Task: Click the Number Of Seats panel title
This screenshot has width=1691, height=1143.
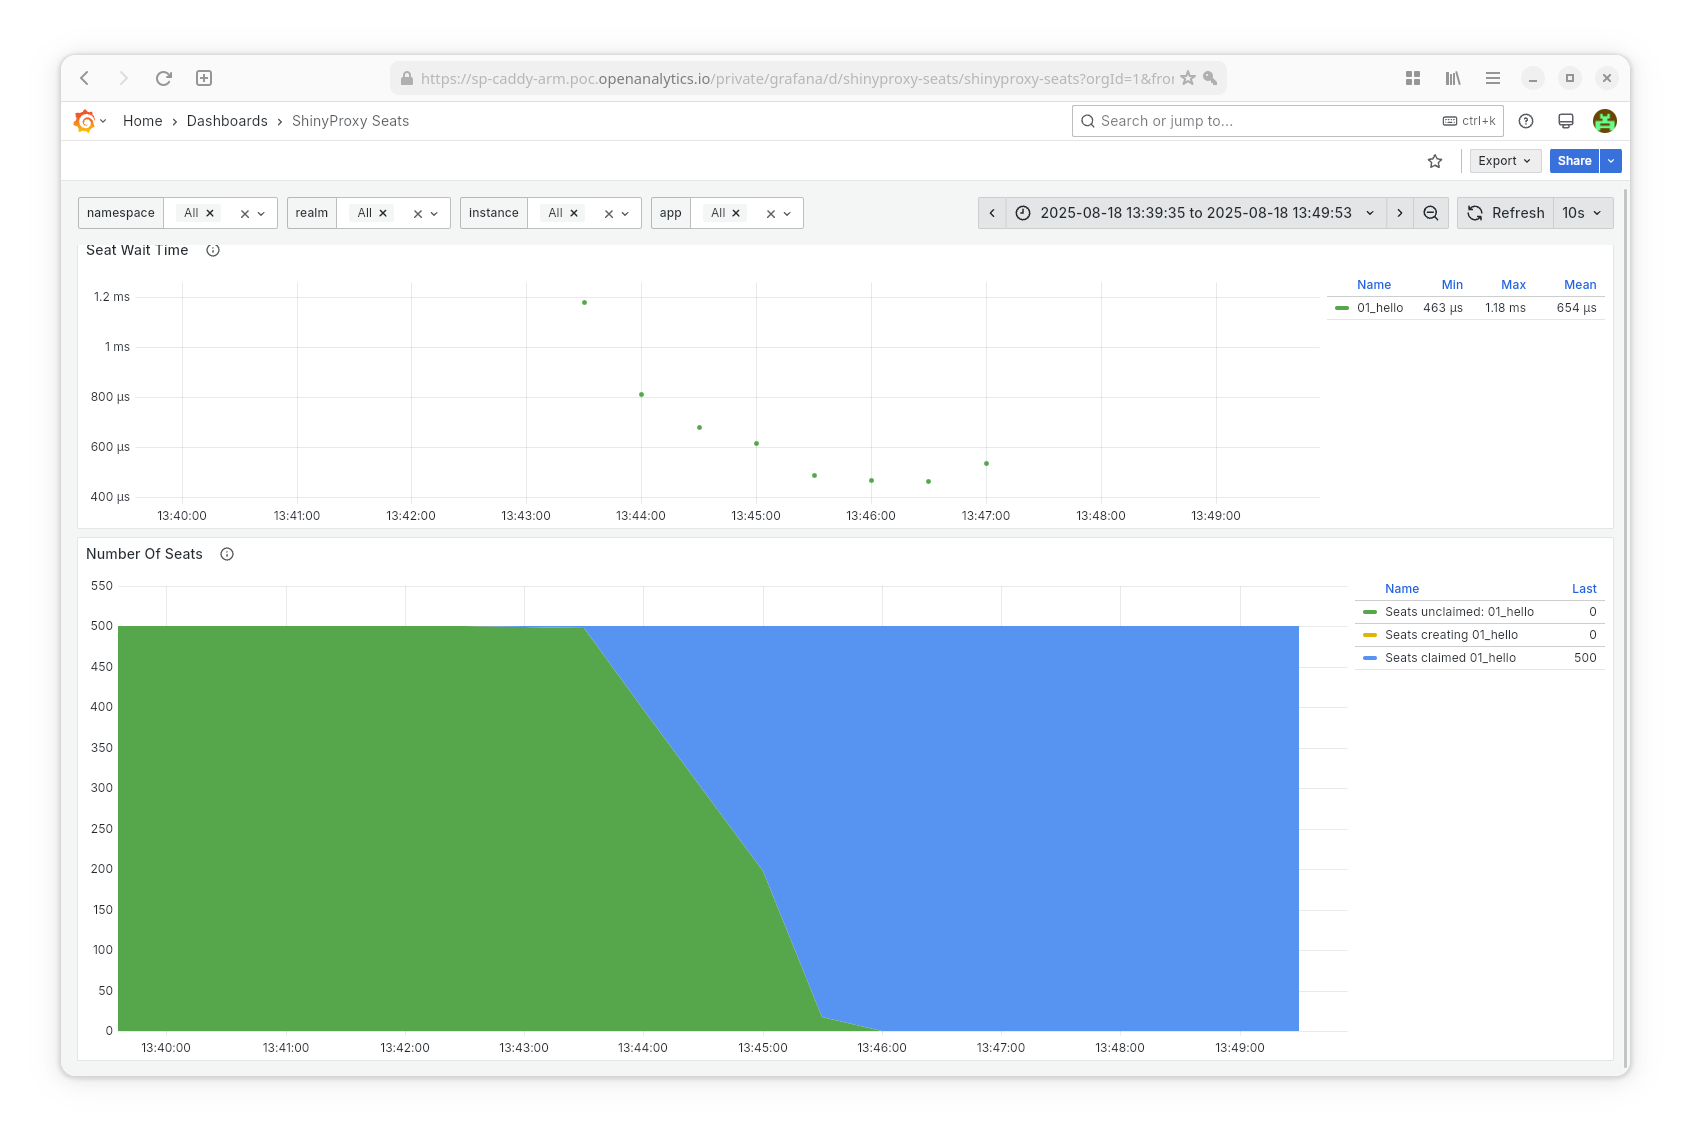Action: (x=144, y=554)
